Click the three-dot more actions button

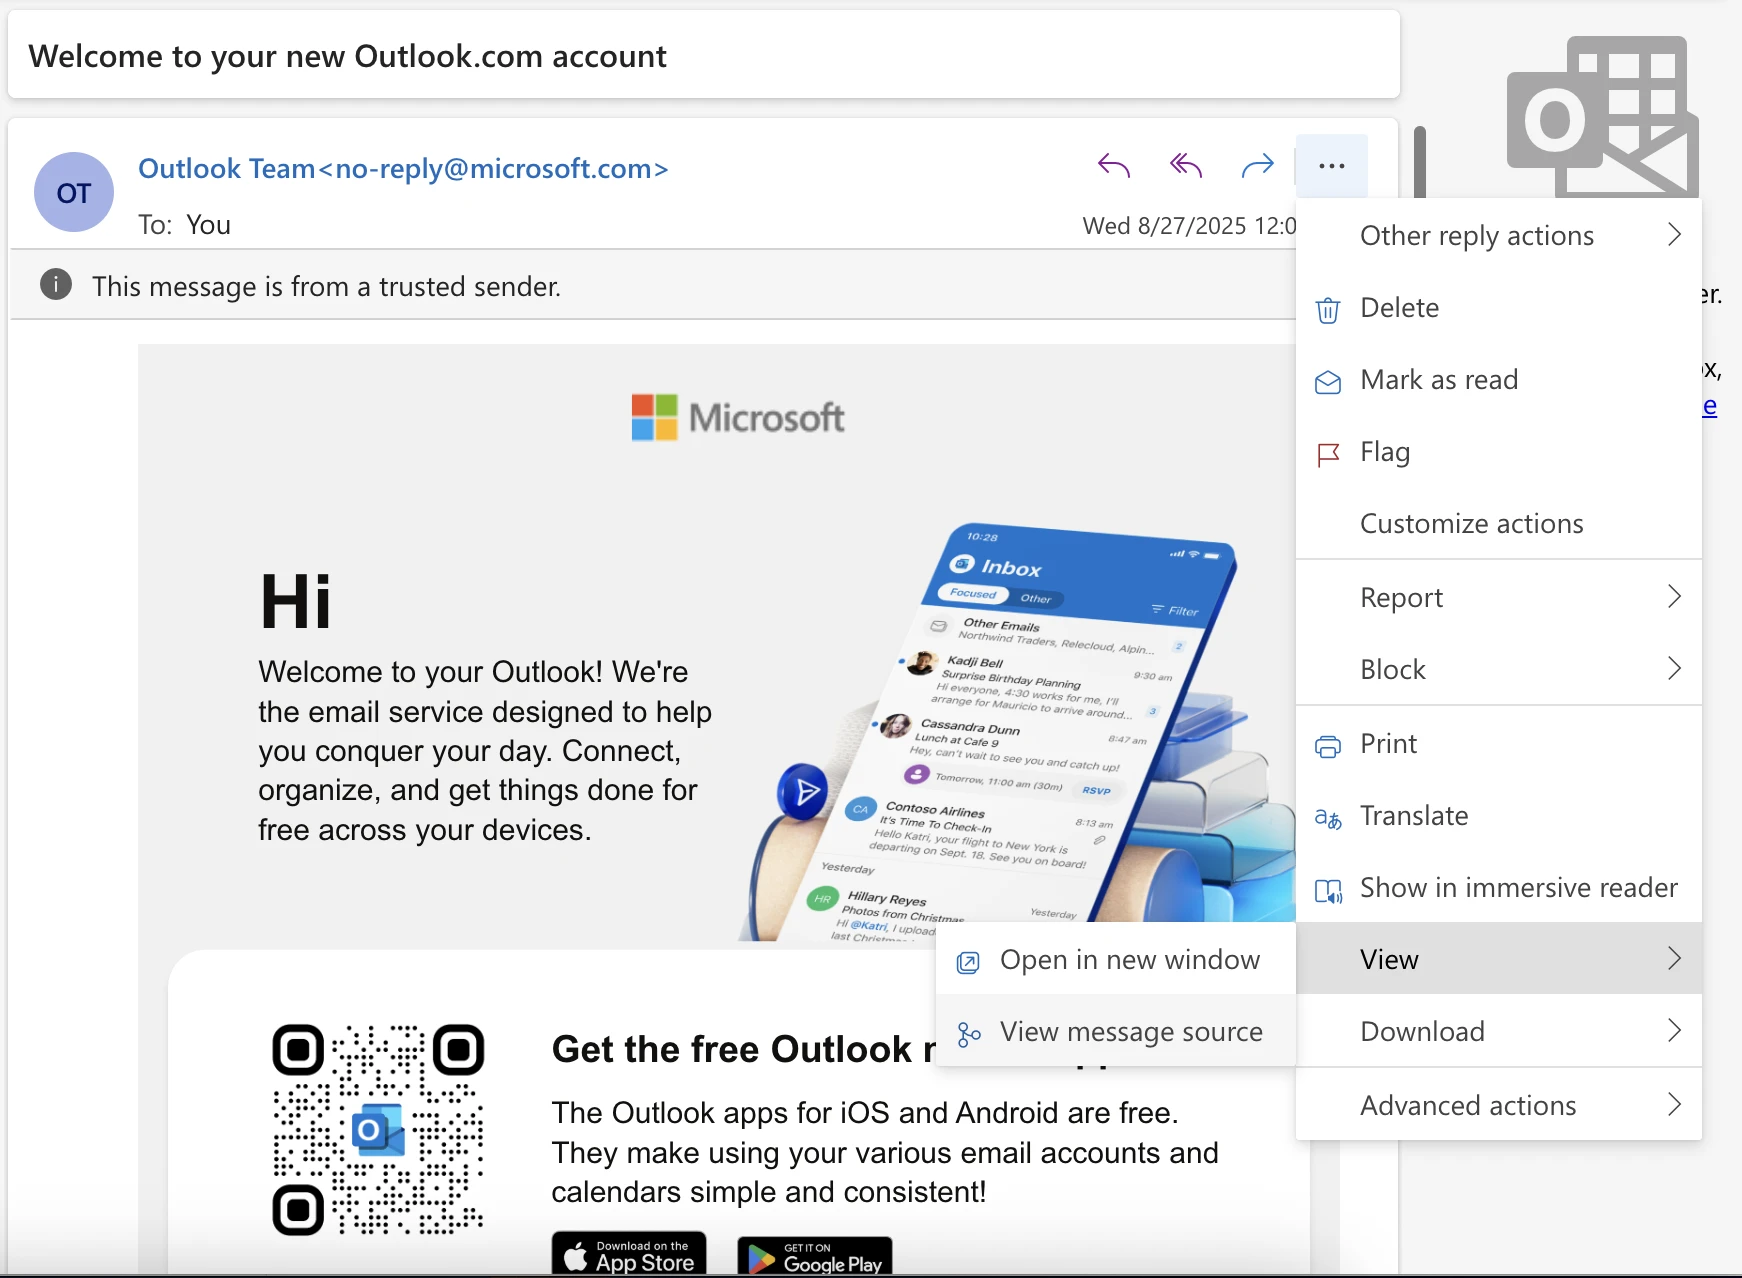point(1331,166)
